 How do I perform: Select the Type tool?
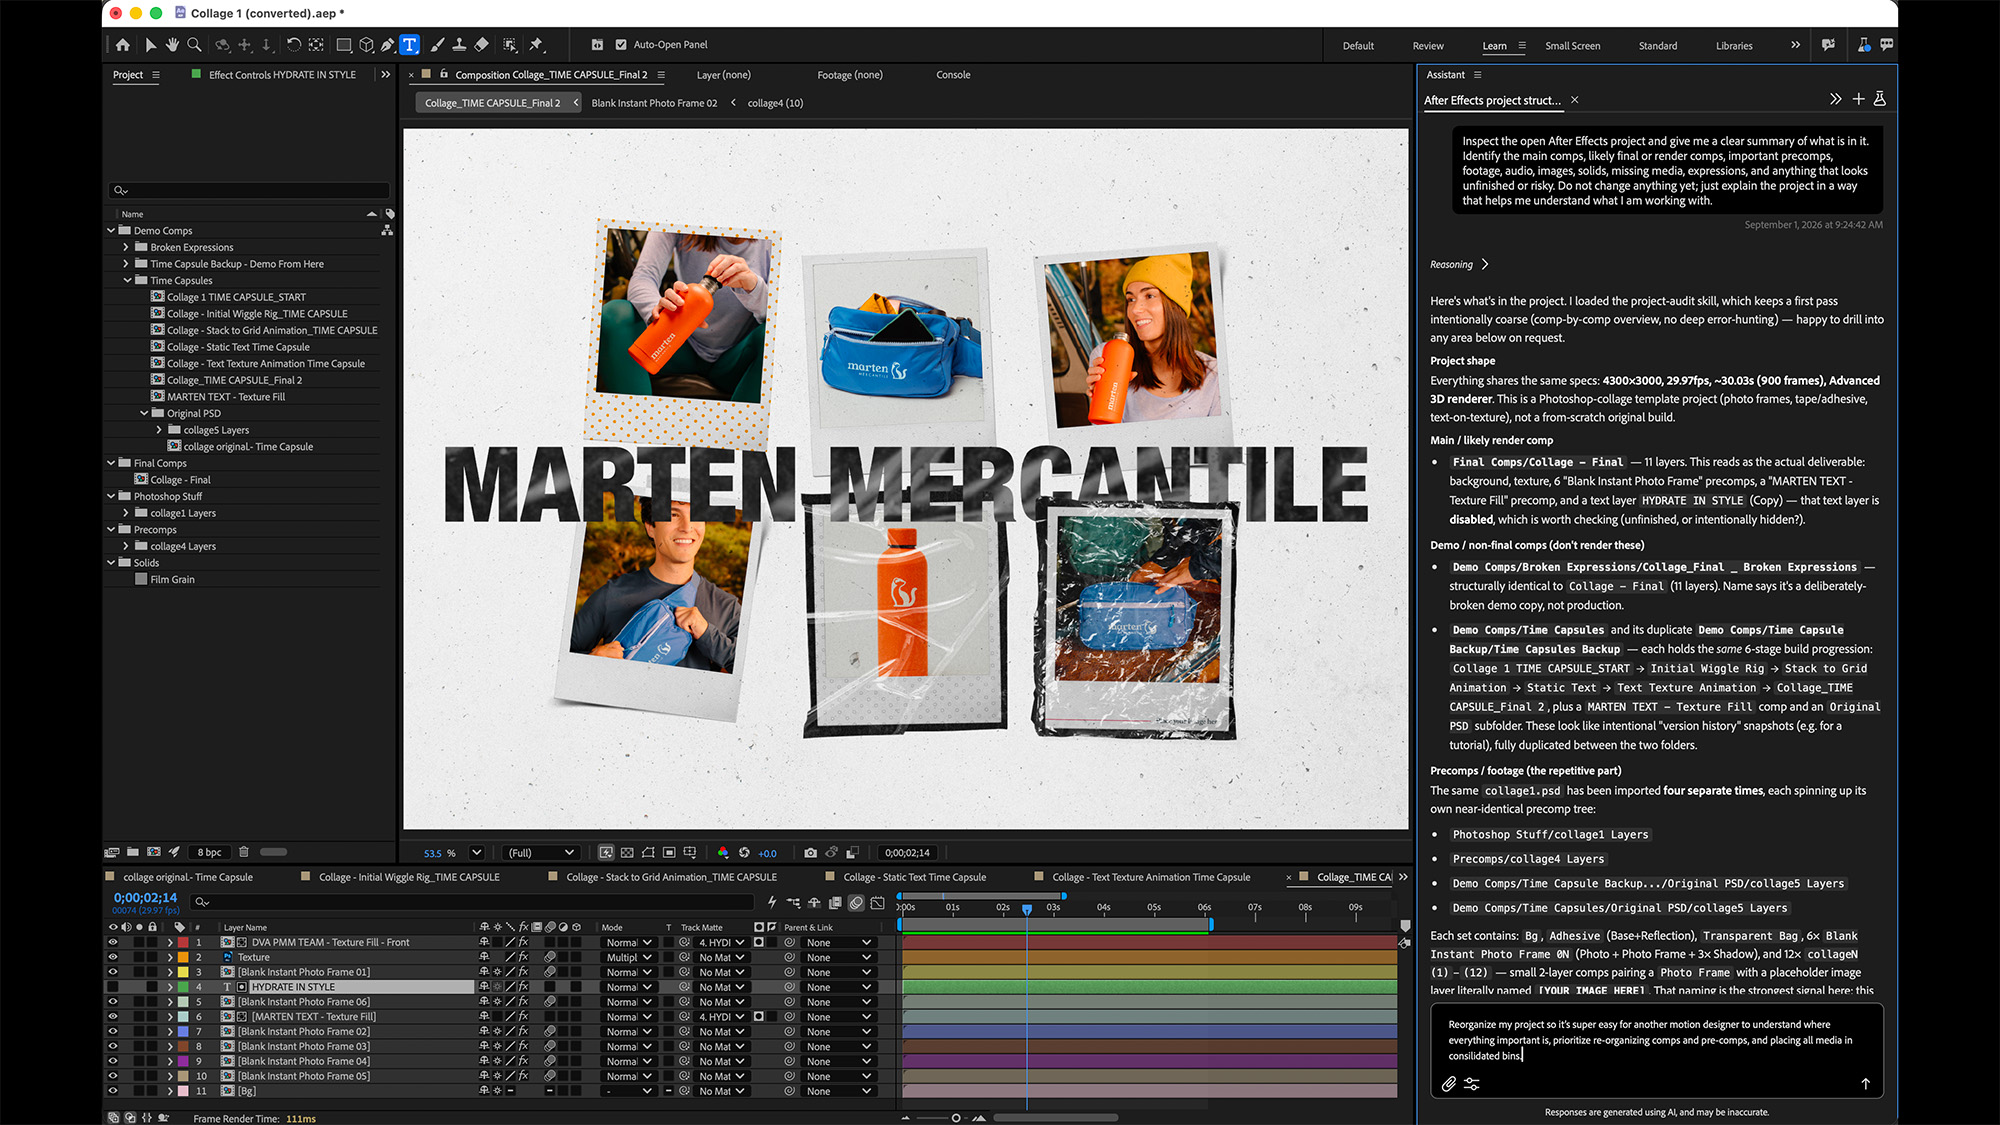point(410,45)
